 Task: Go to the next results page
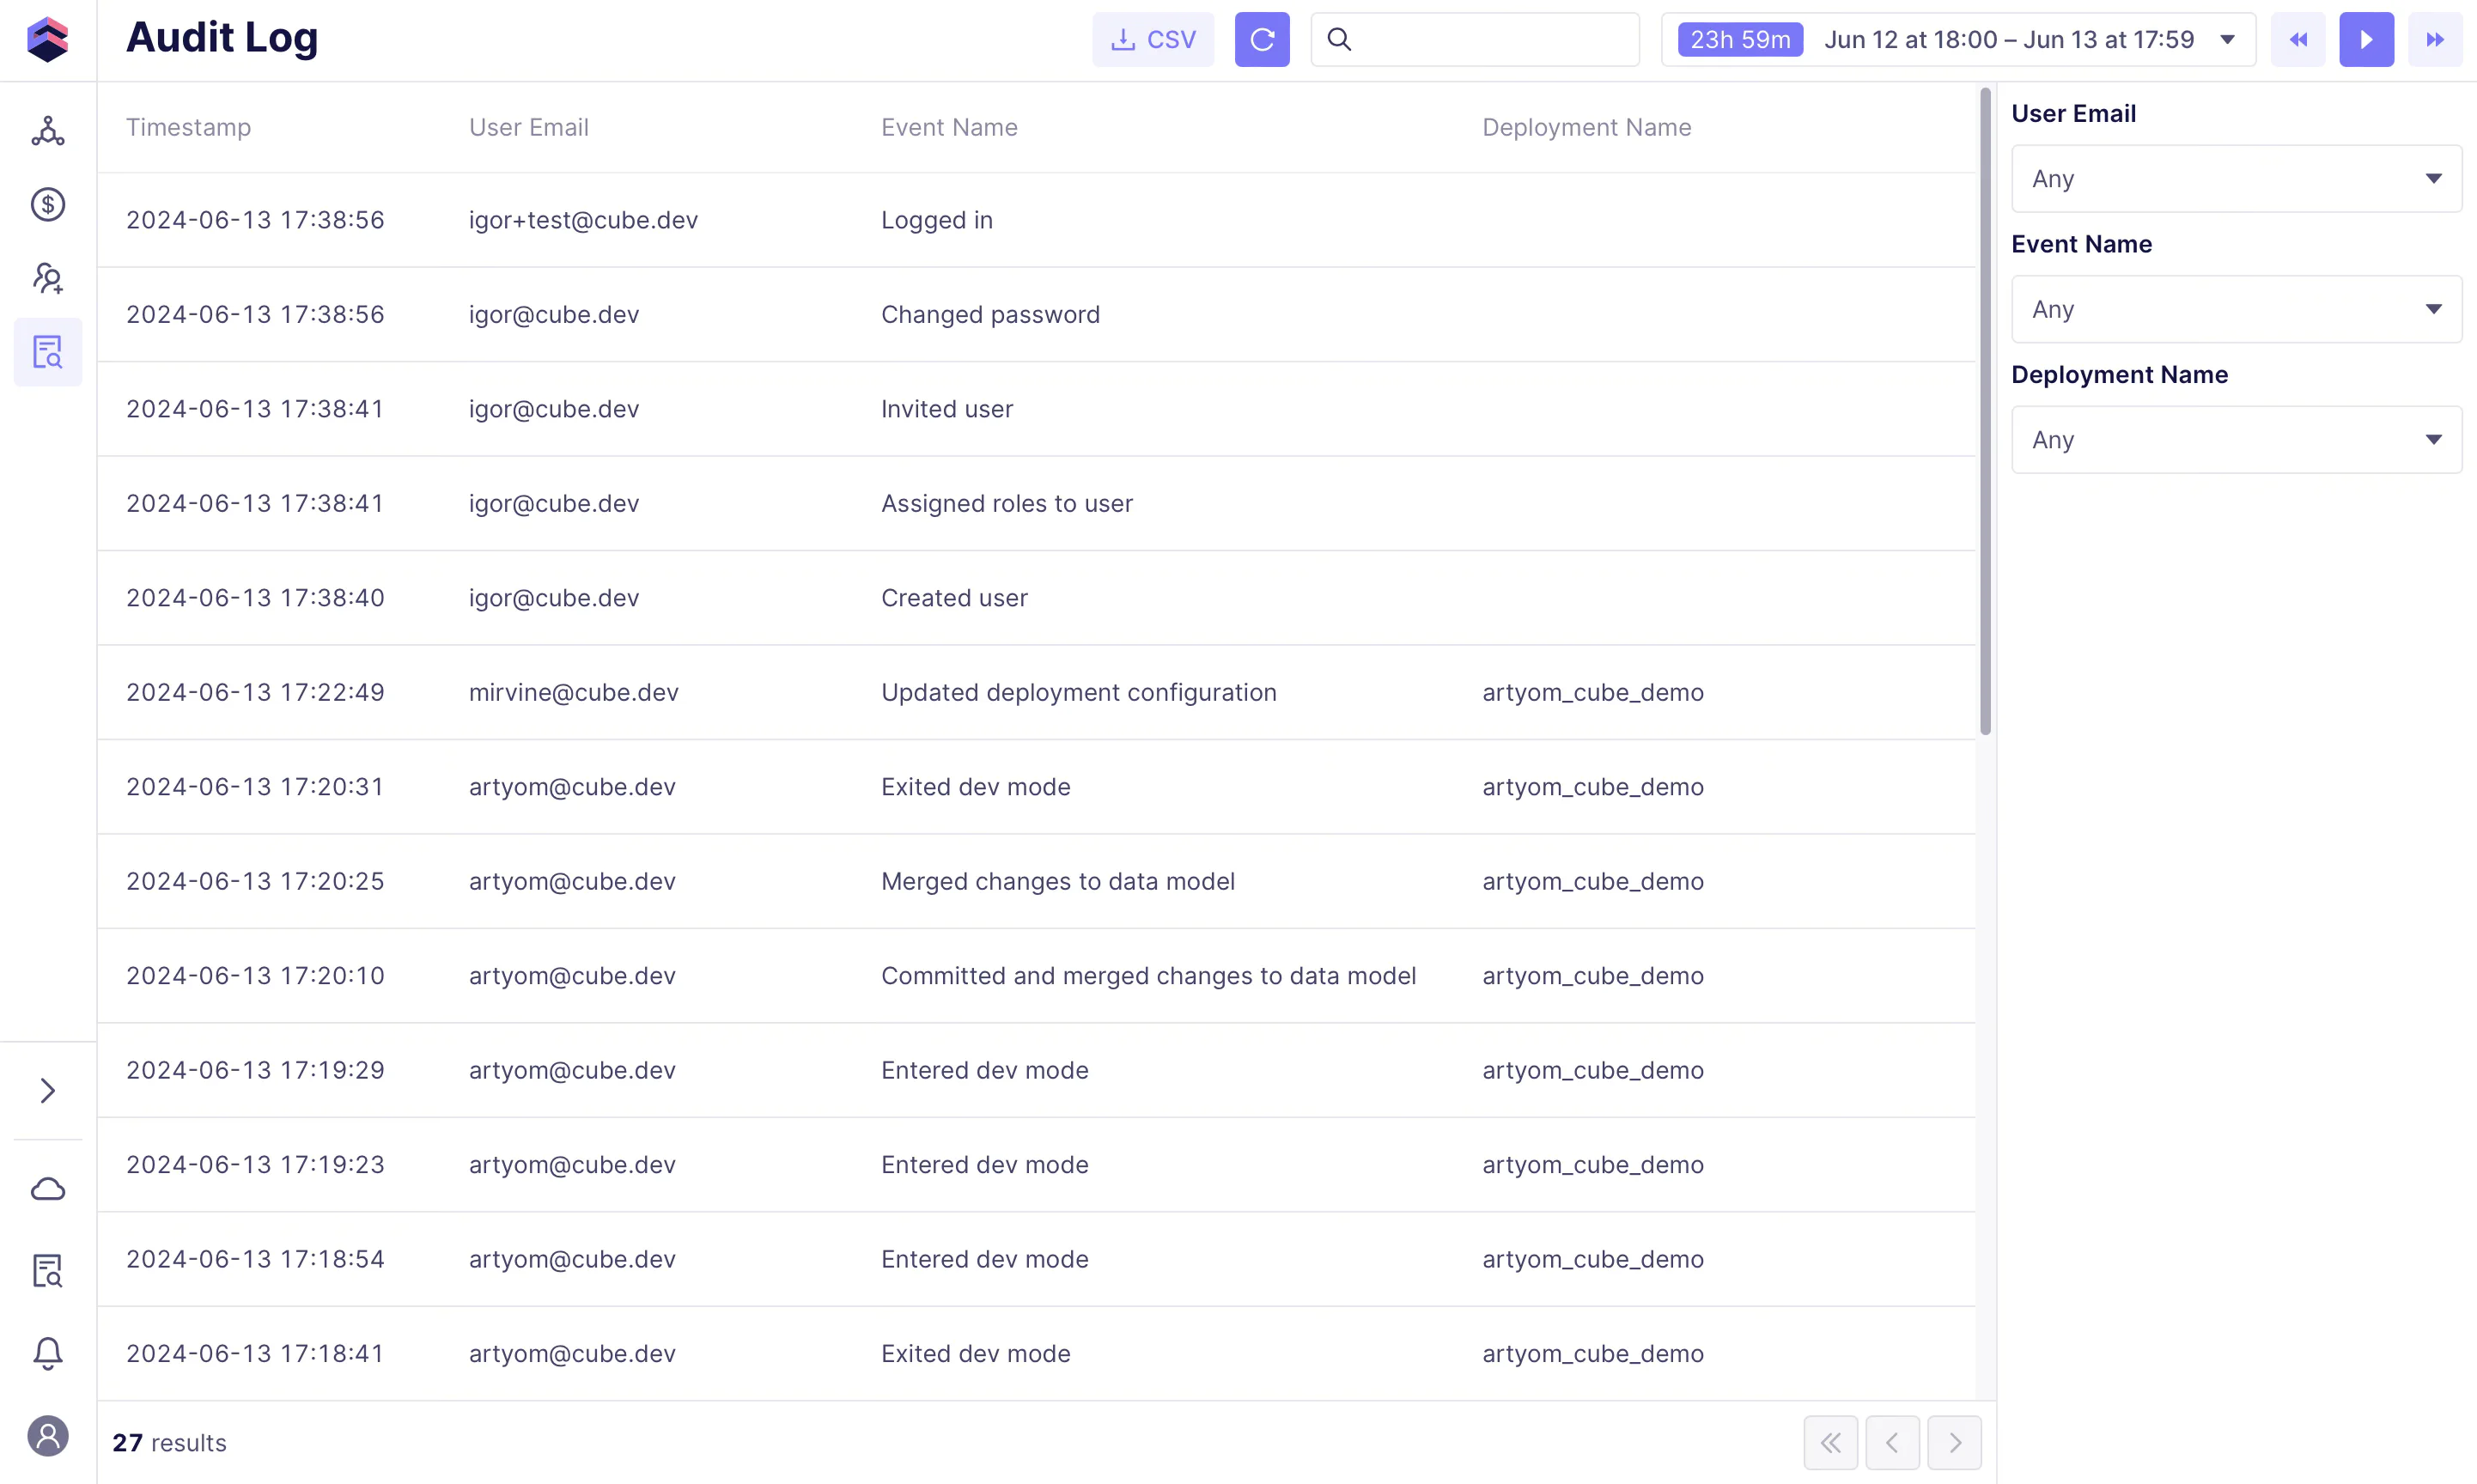tap(1953, 1442)
